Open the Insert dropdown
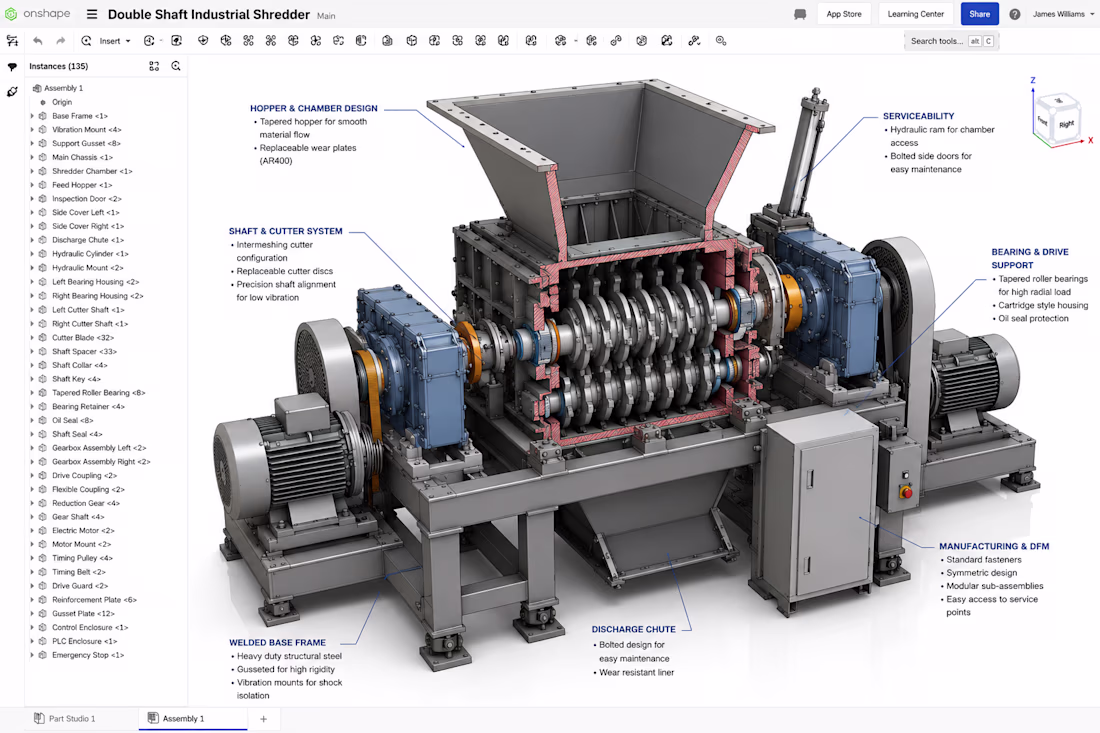 [x=114, y=41]
